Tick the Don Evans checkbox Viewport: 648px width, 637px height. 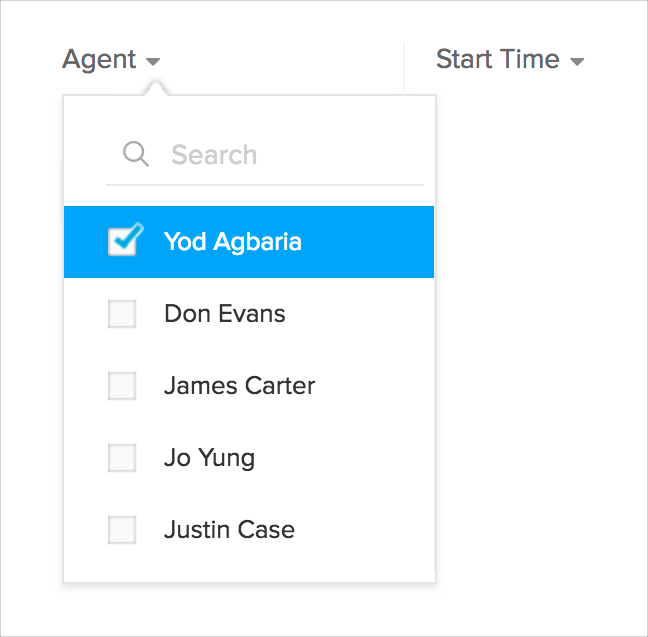(122, 314)
